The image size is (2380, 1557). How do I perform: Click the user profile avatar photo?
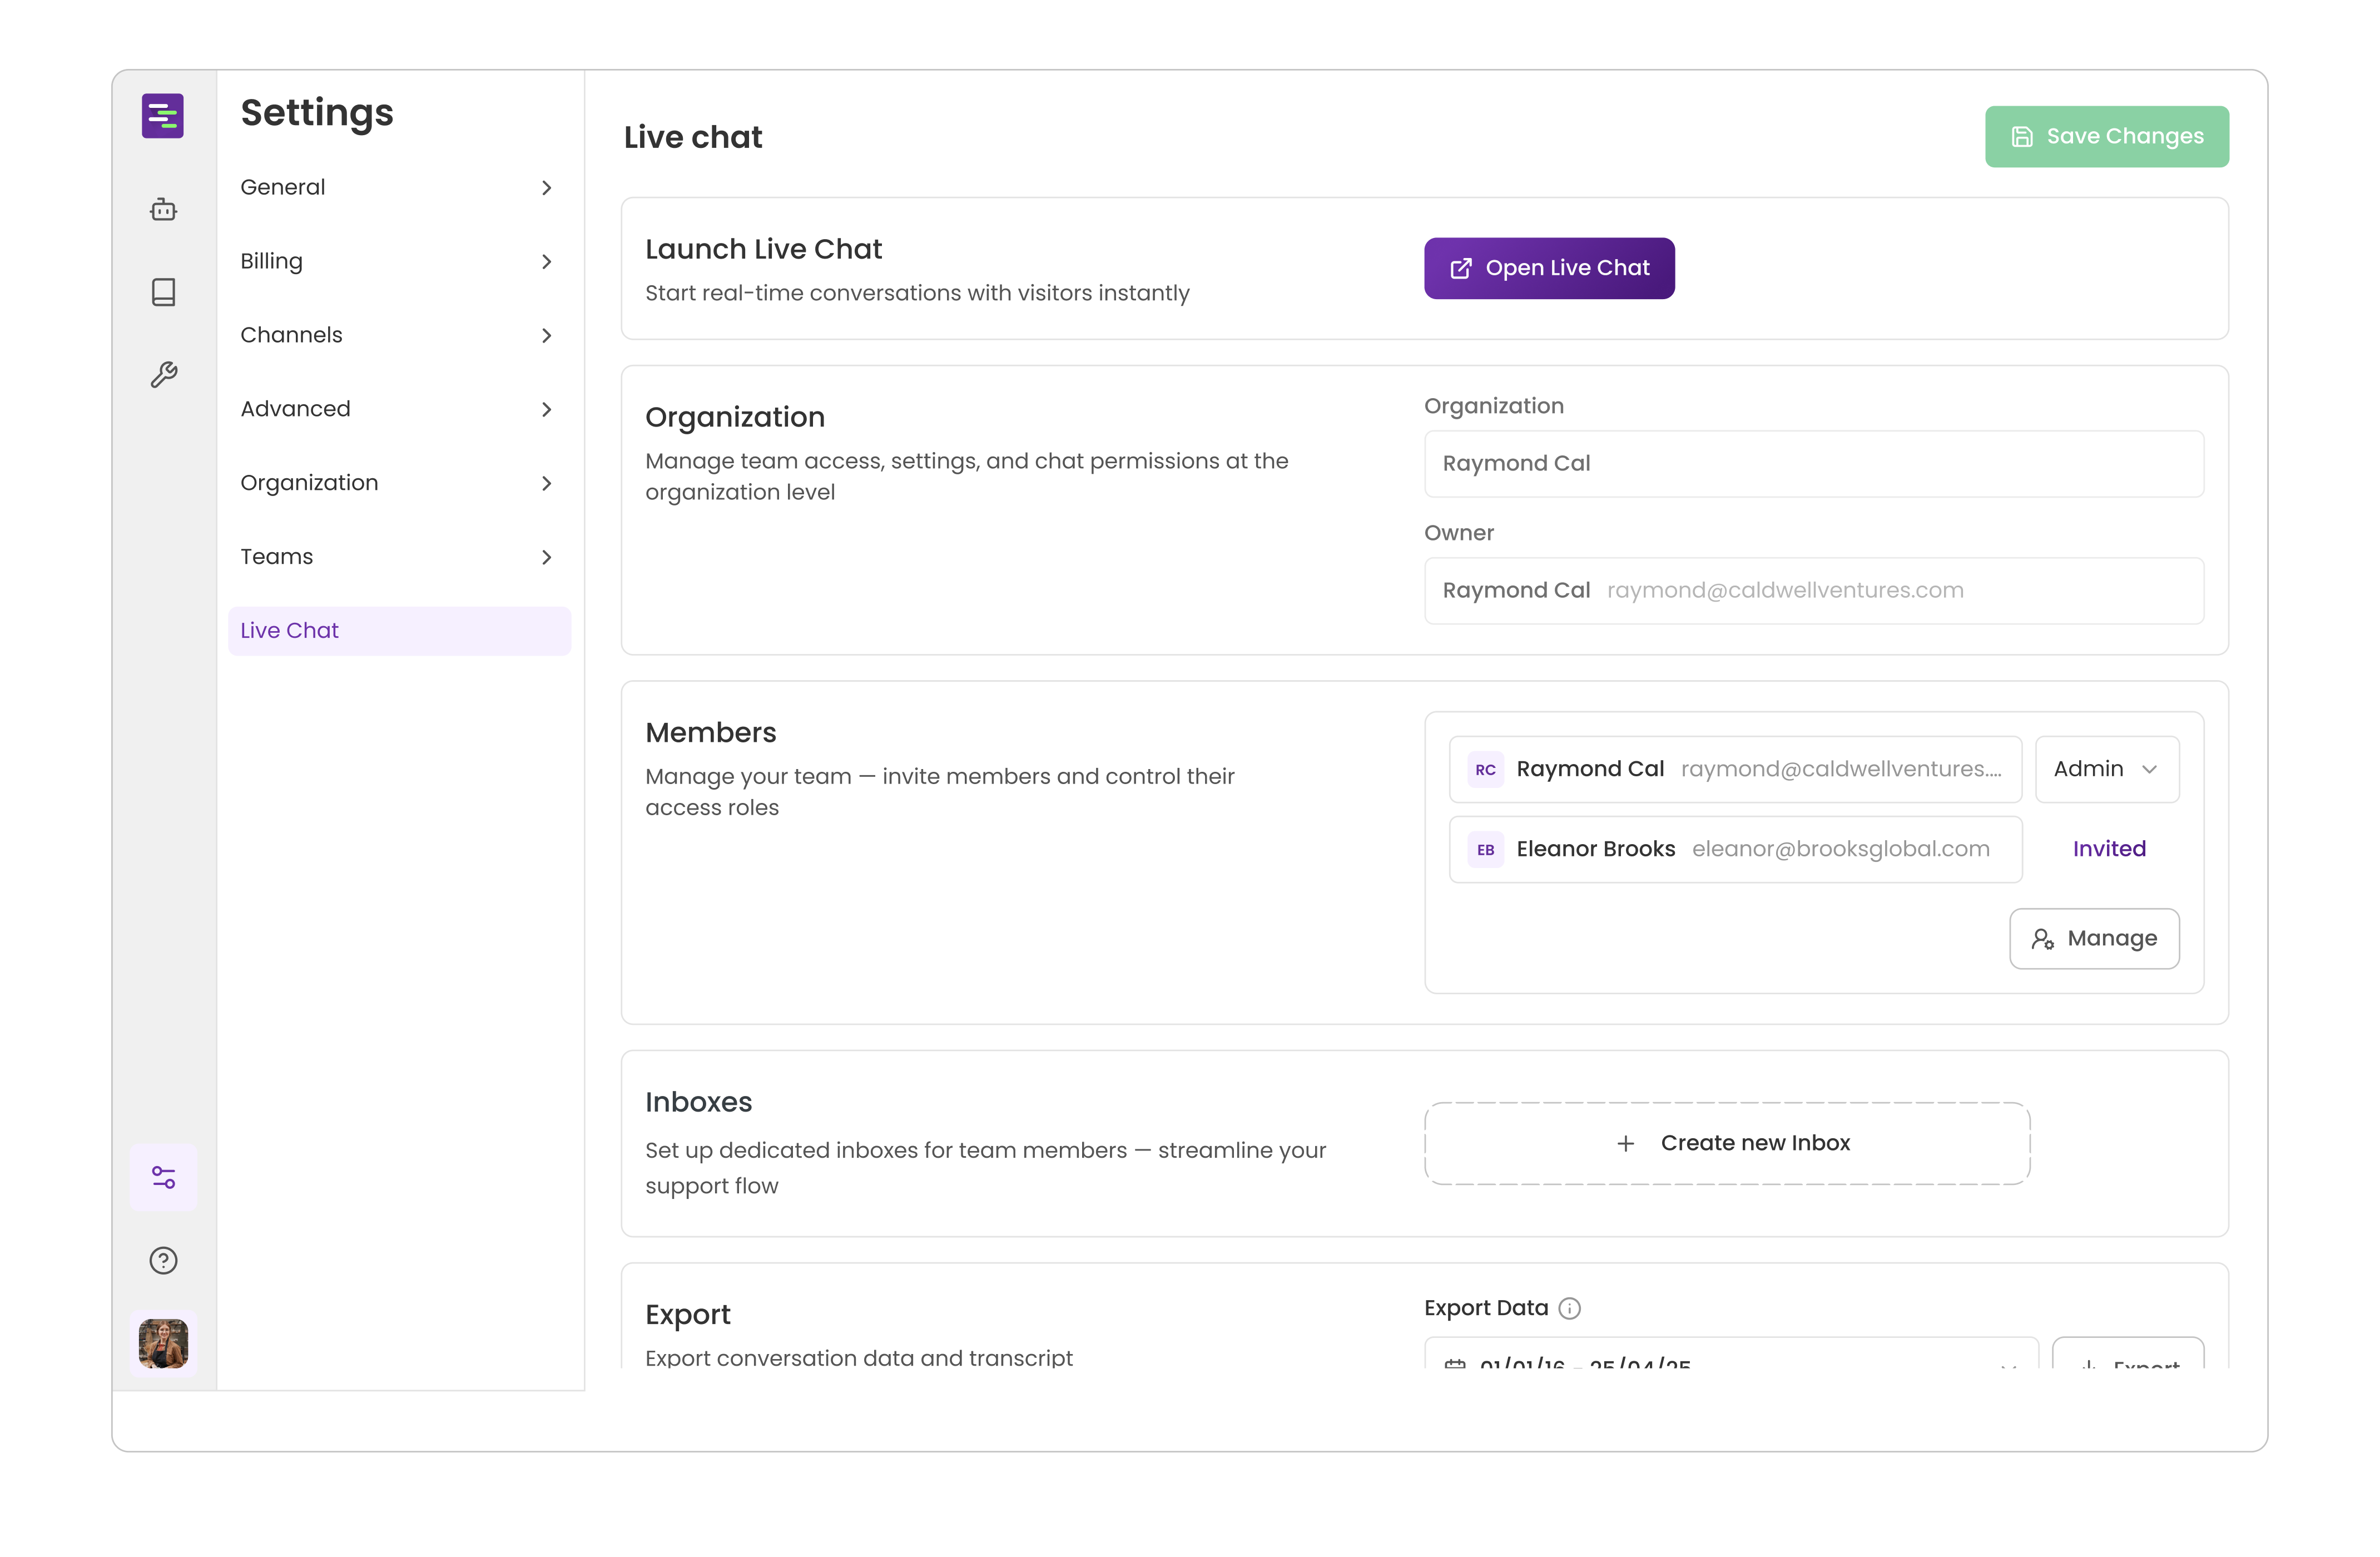point(164,1343)
